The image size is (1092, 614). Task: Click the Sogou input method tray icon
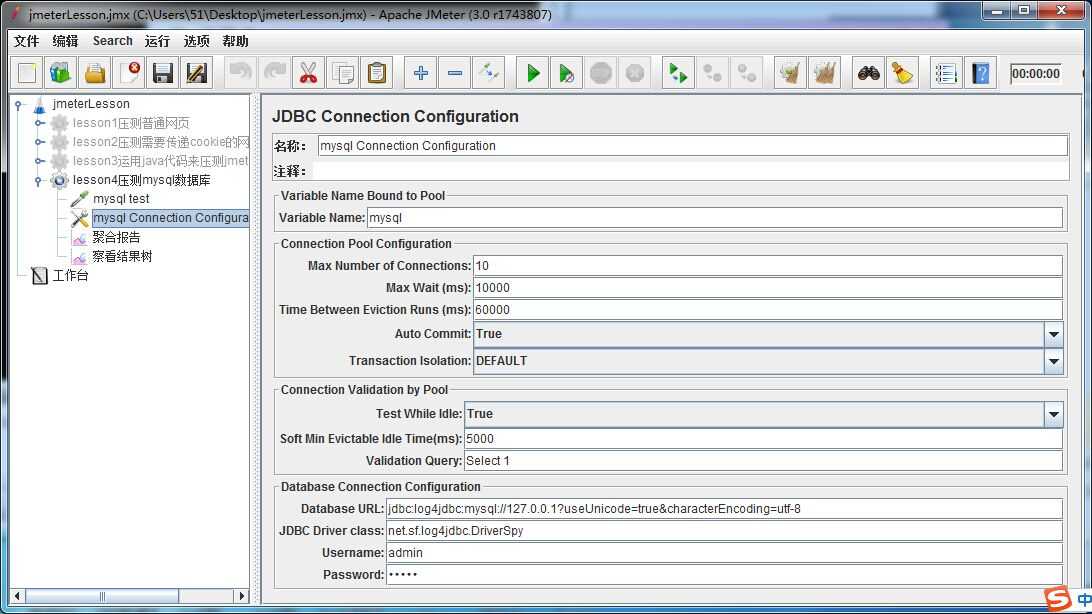(x=1057, y=599)
